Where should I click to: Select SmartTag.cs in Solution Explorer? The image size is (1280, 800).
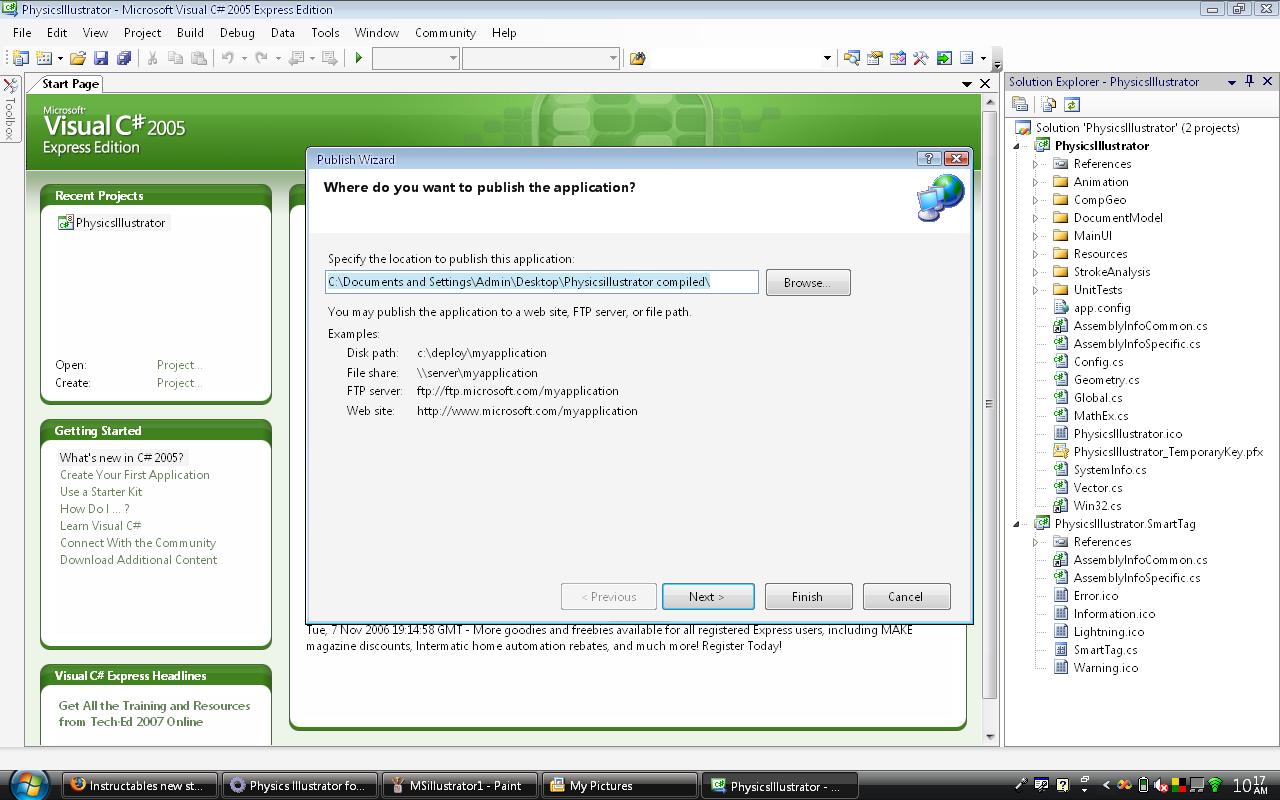(1105, 649)
